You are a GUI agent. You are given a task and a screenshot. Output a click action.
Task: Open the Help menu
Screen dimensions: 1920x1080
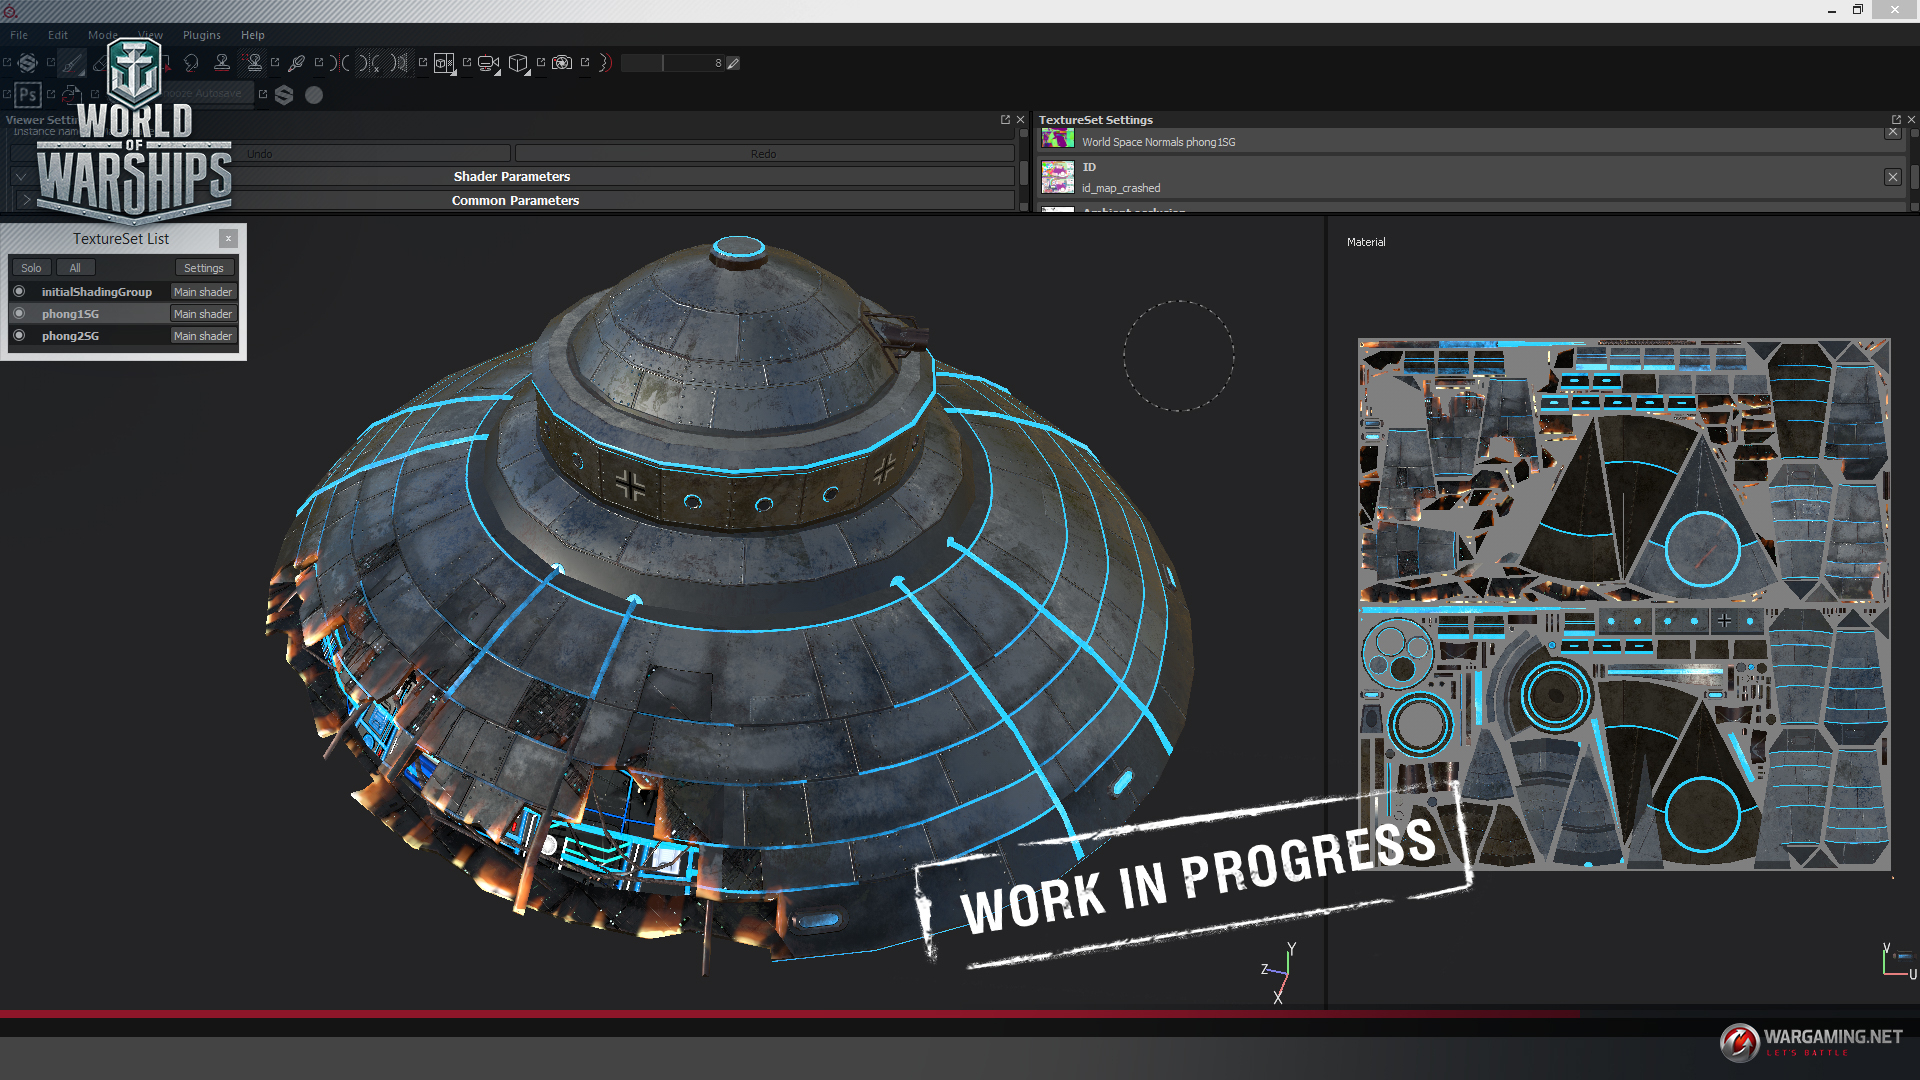(252, 35)
